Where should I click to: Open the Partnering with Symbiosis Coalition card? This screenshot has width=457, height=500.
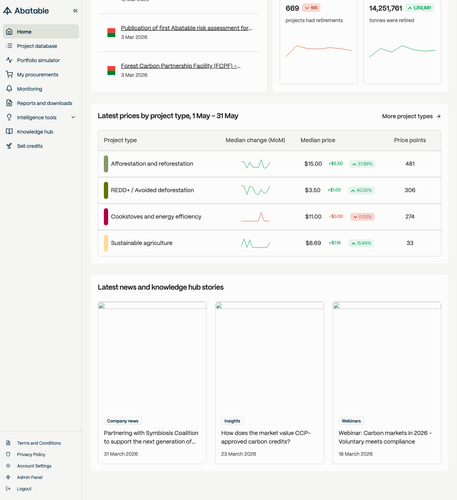click(x=152, y=383)
